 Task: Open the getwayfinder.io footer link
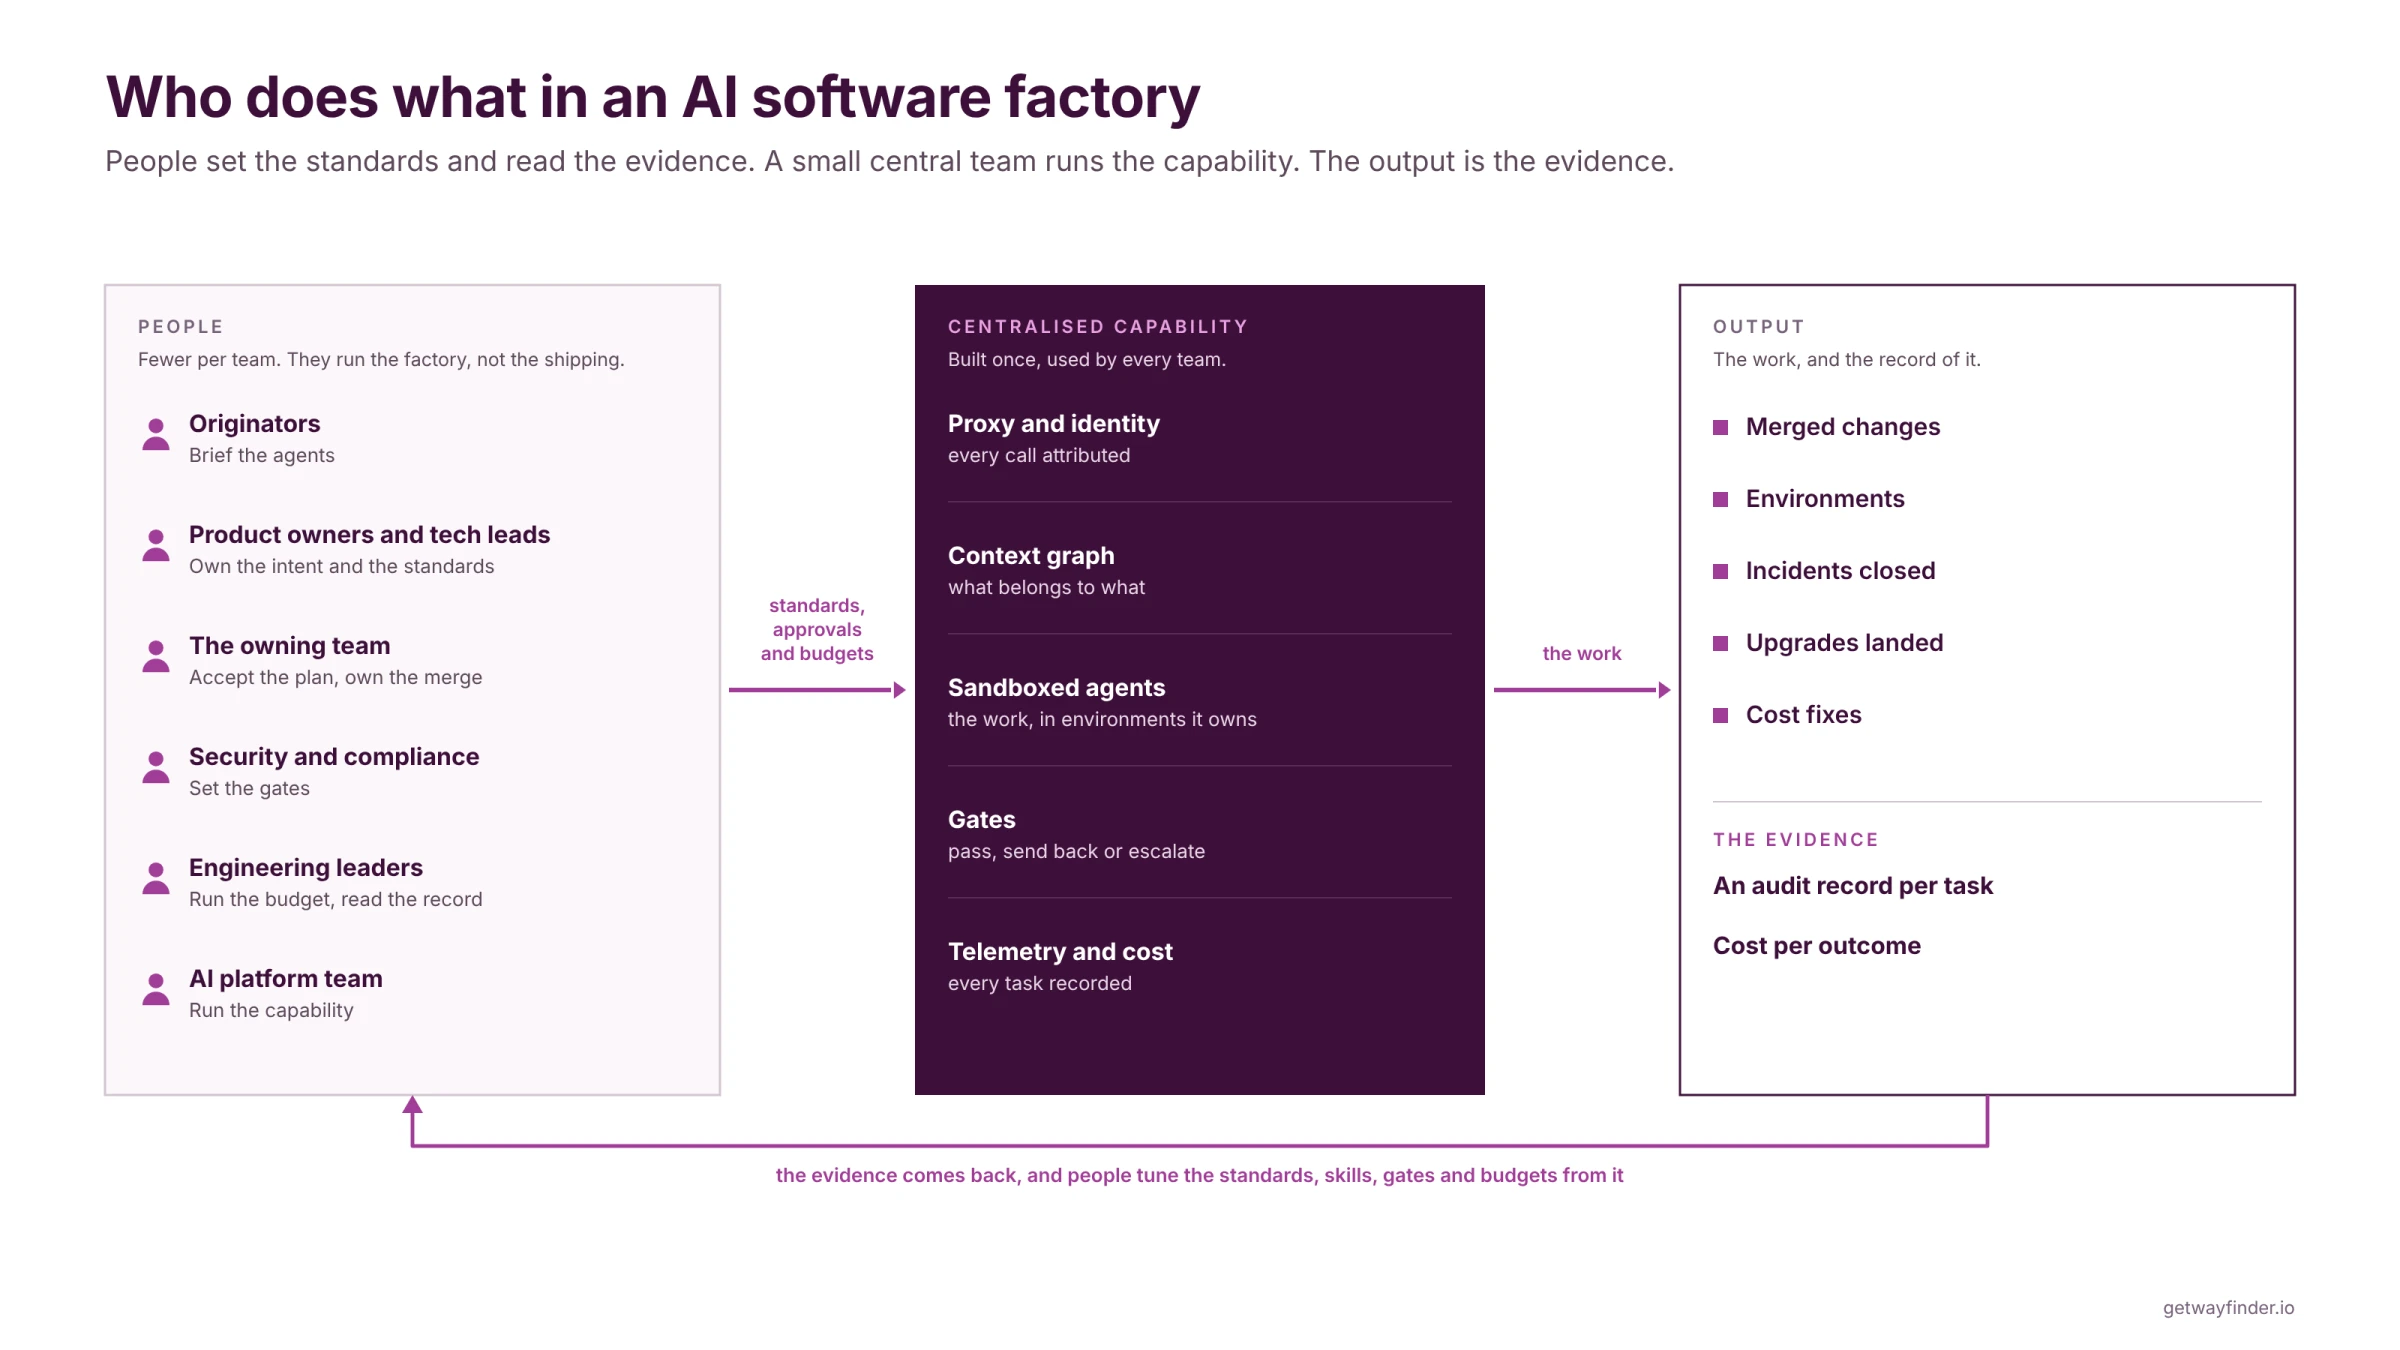click(x=2229, y=1308)
